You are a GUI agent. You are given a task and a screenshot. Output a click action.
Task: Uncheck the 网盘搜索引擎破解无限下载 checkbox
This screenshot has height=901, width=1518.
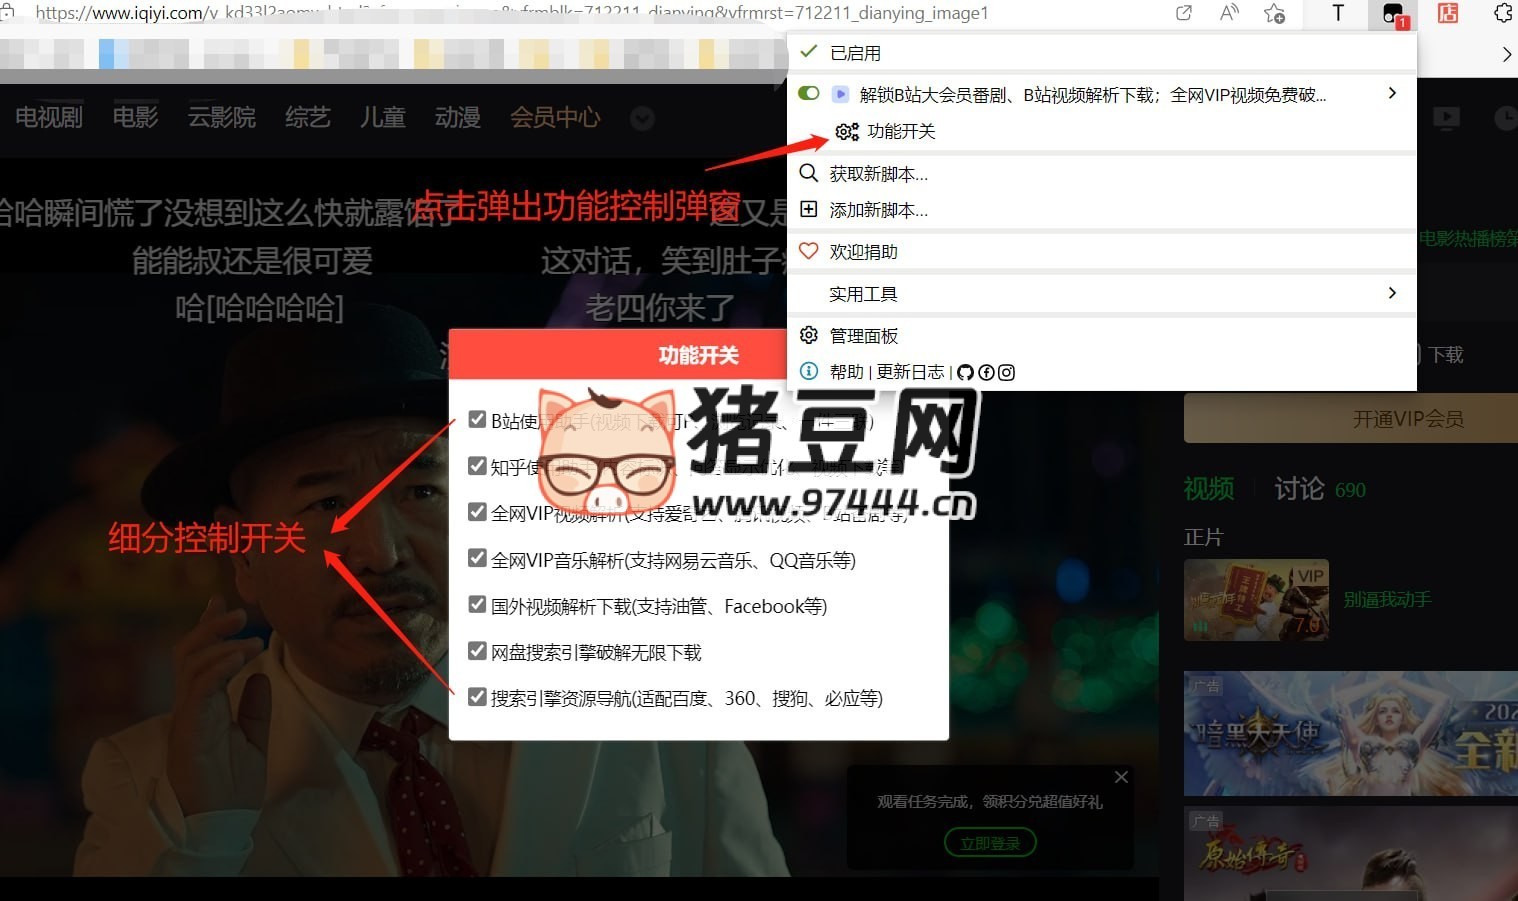click(478, 651)
